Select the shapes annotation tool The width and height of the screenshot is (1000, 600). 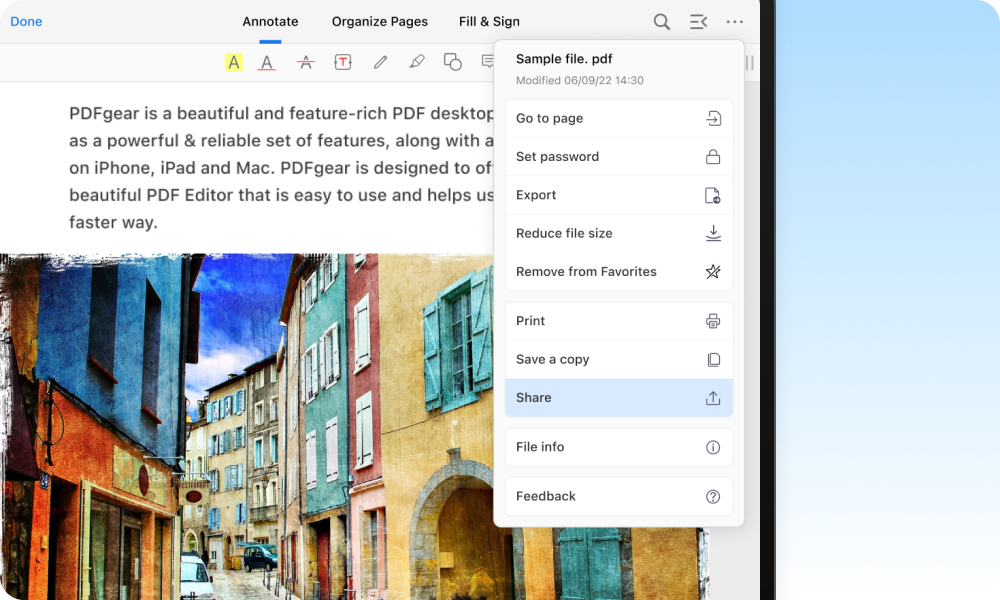point(452,62)
